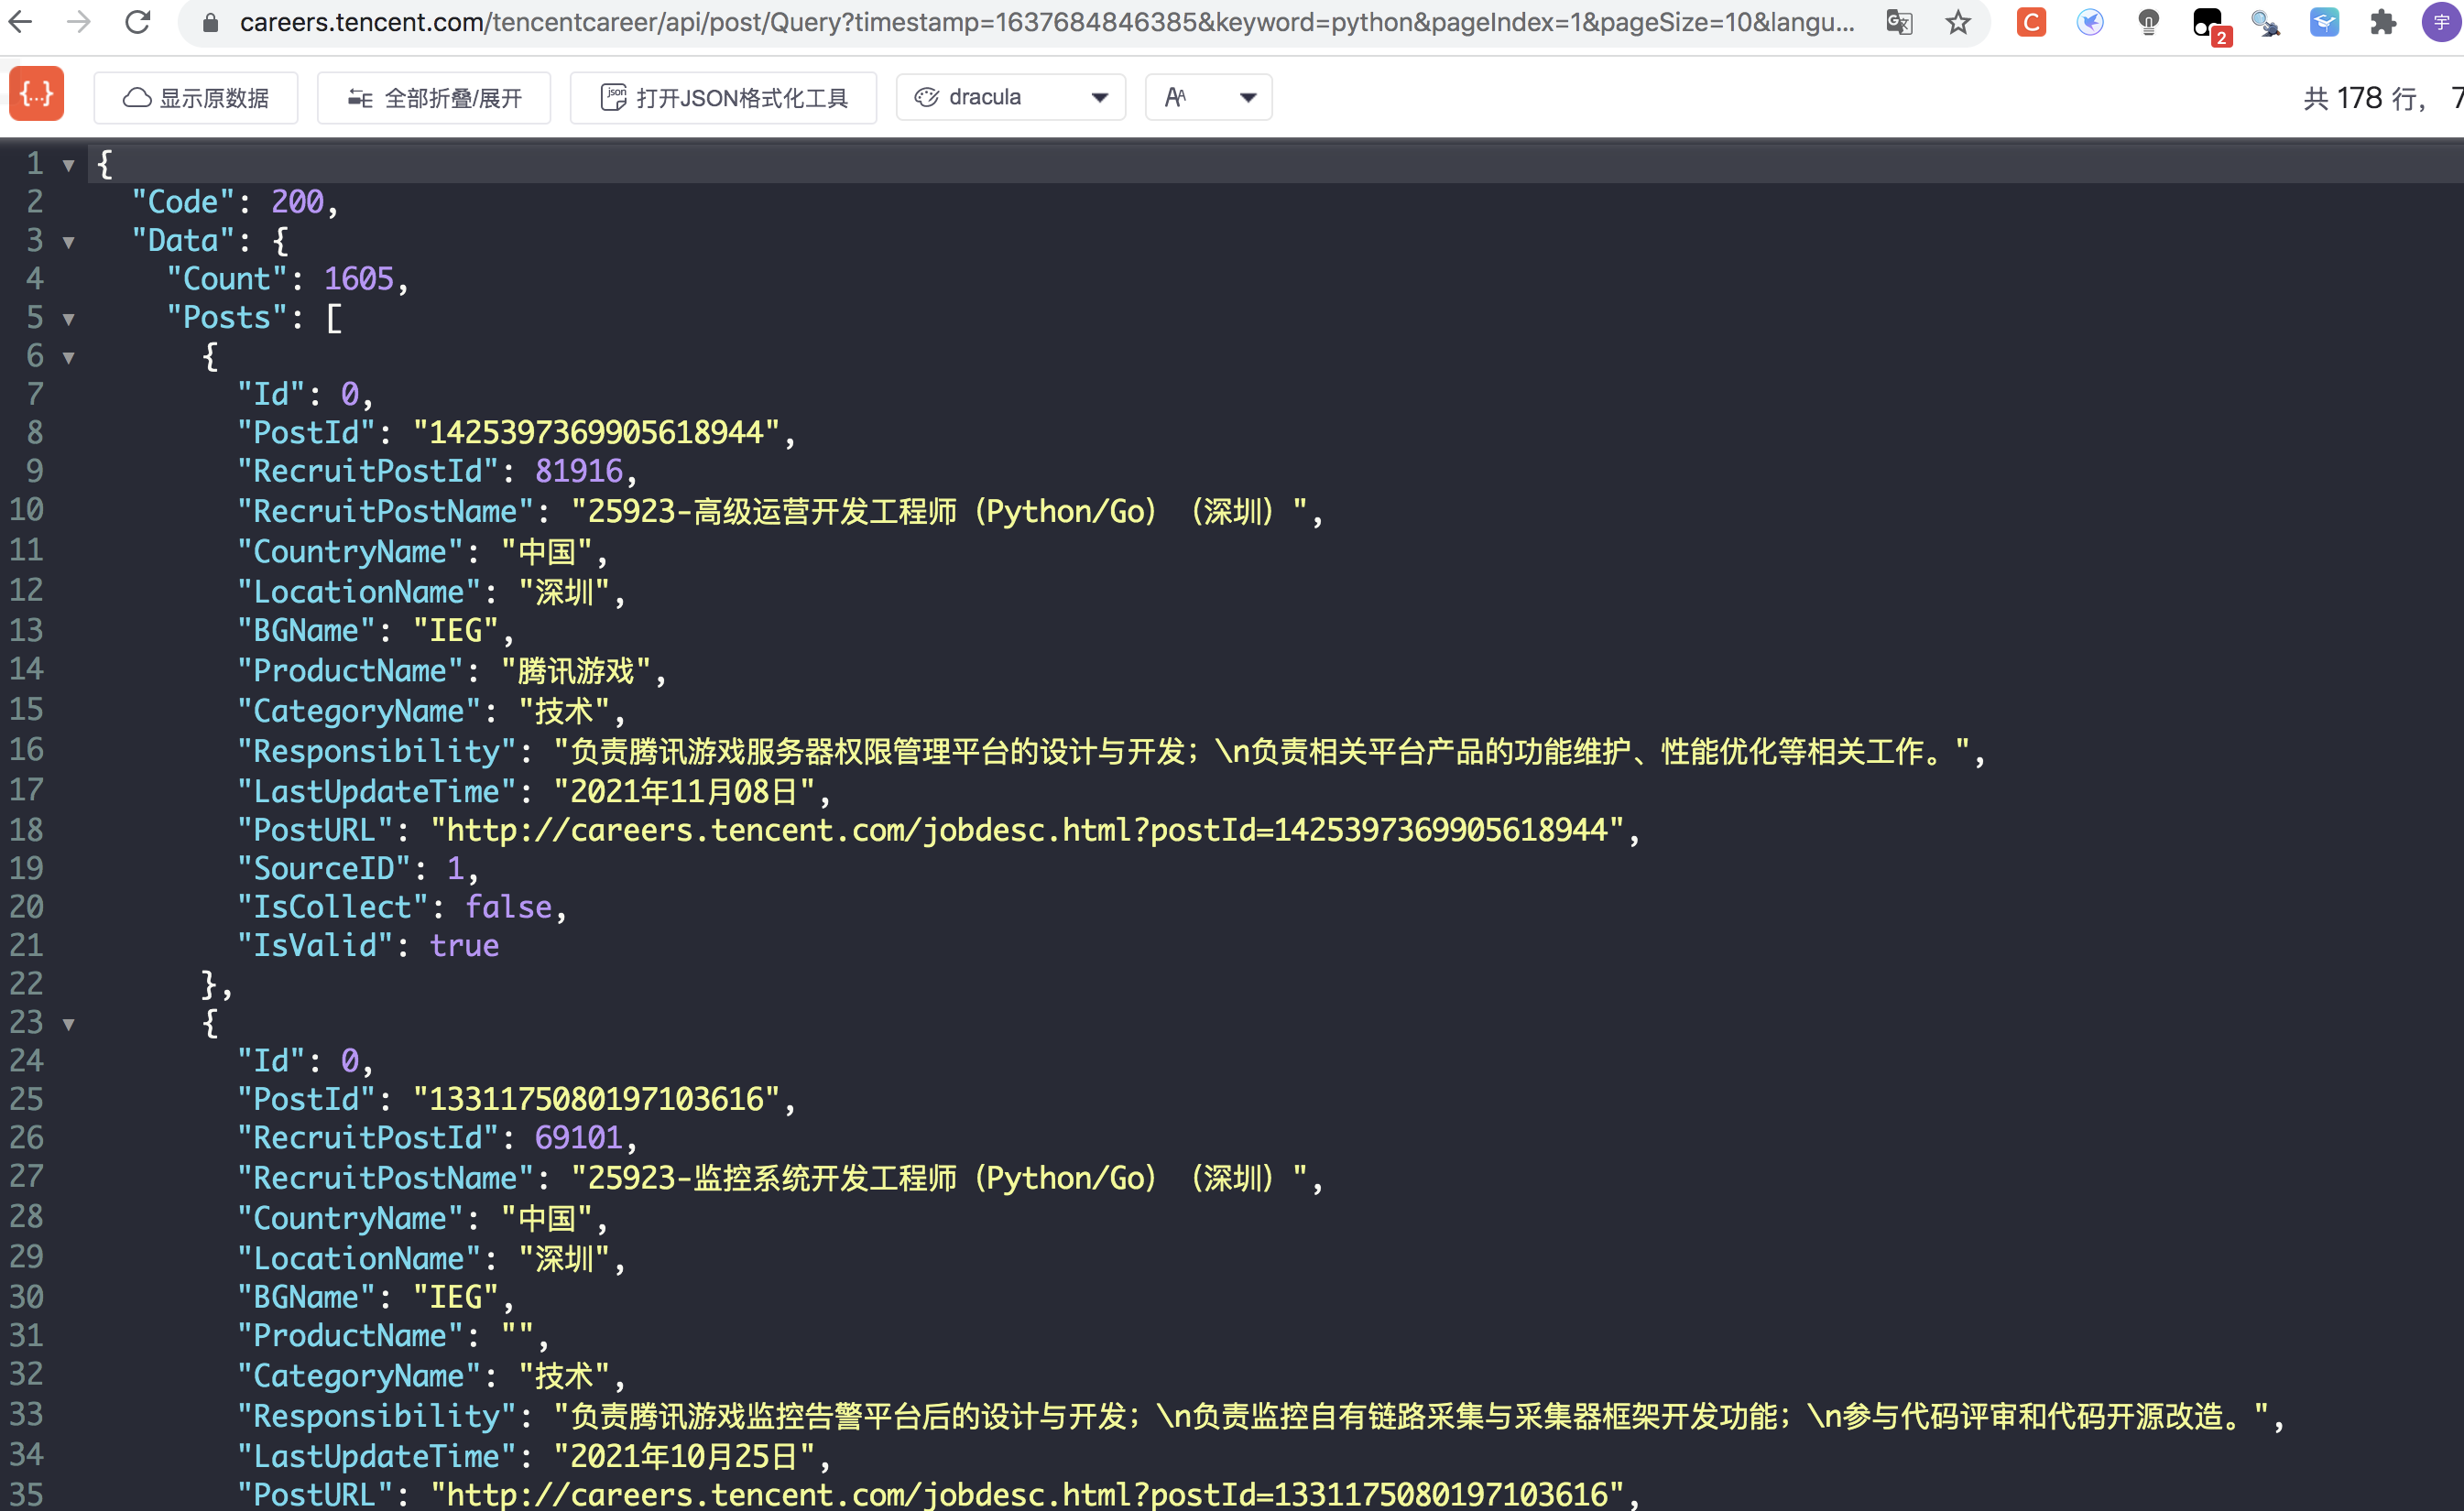Image resolution: width=2464 pixels, height=1511 pixels.
Task: Open the dracula theme dropdown
Action: click(x=1010, y=97)
